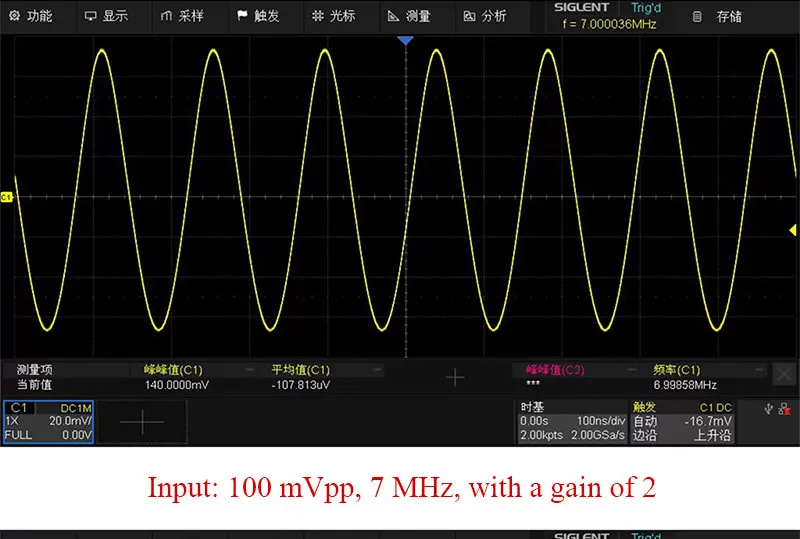Open the 光标 cursors menu icon
Viewport: 800px width, 539px height.
tap(318, 16)
